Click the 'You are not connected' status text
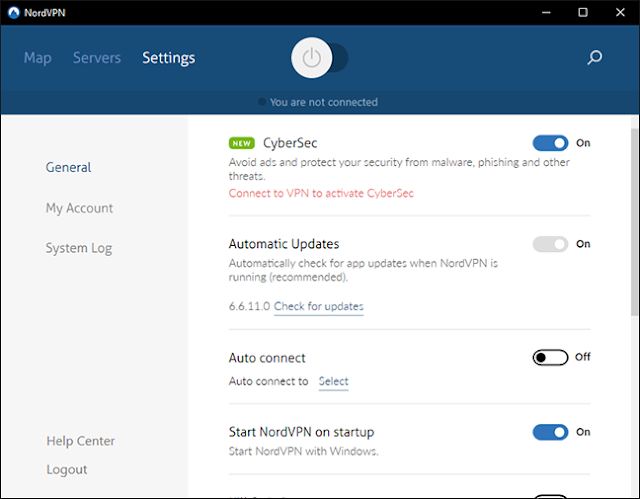Image resolution: width=640 pixels, height=499 pixels. click(324, 102)
